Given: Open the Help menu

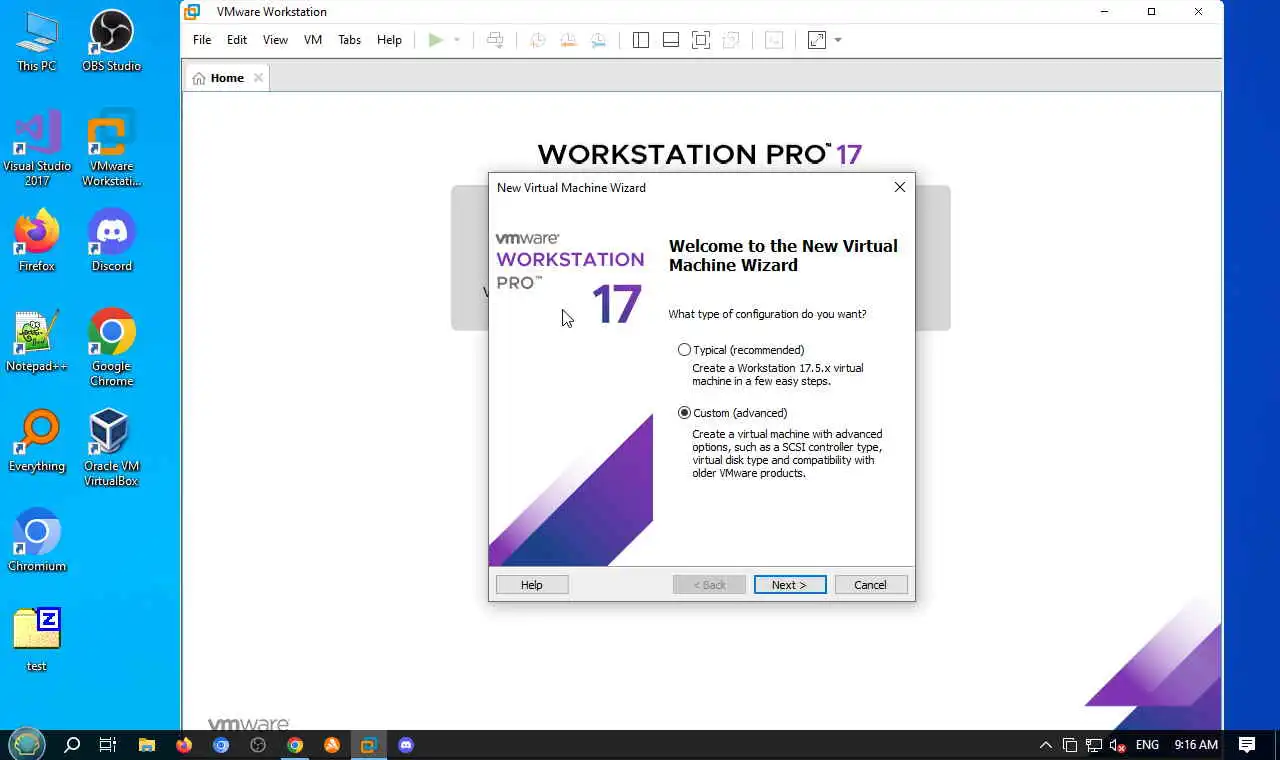Looking at the screenshot, I should (389, 40).
